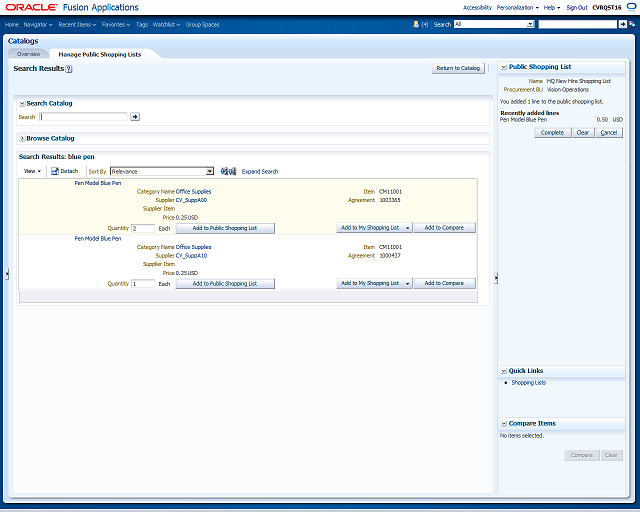
Task: Open Add to My Shopping List arrow for agreement 1000437
Action: click(407, 283)
